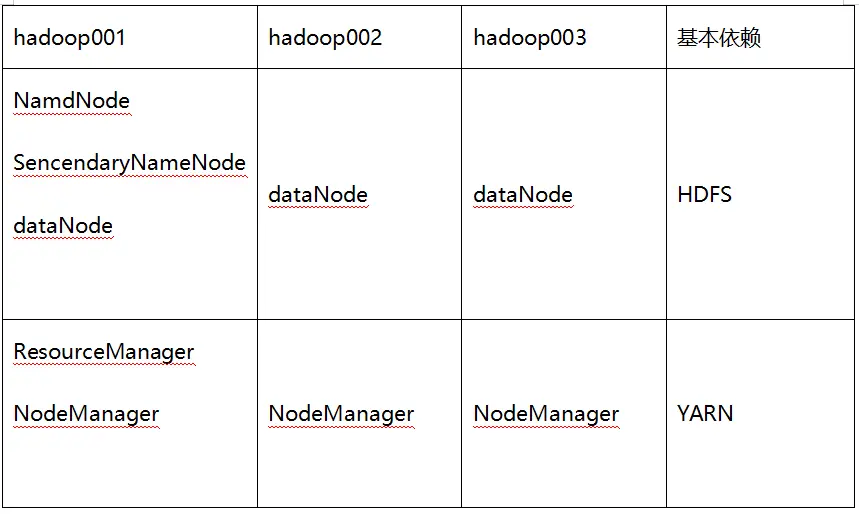Image resolution: width=859 pixels, height=514 pixels.
Task: Click row border between 基本依赖 and HDFS cells
Action: click(760, 69)
